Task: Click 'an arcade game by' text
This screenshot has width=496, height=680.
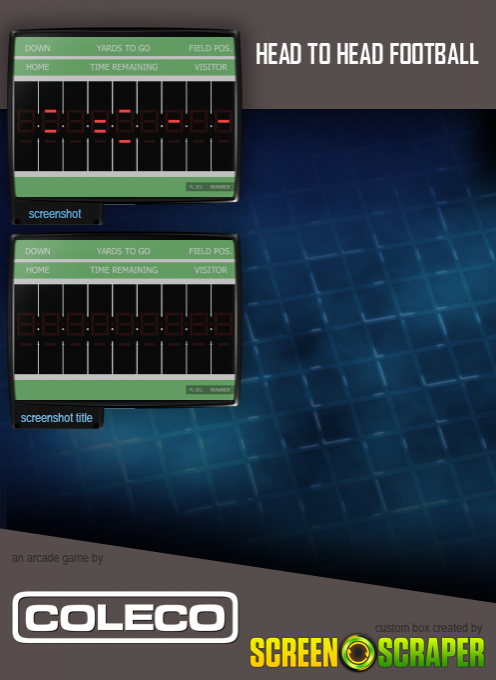Action: point(57,558)
